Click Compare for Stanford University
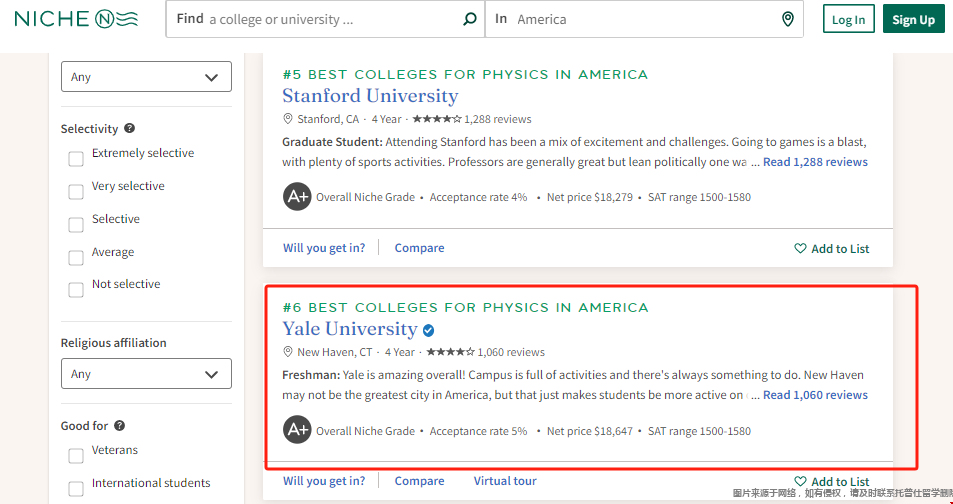The image size is (953, 504). tap(419, 248)
